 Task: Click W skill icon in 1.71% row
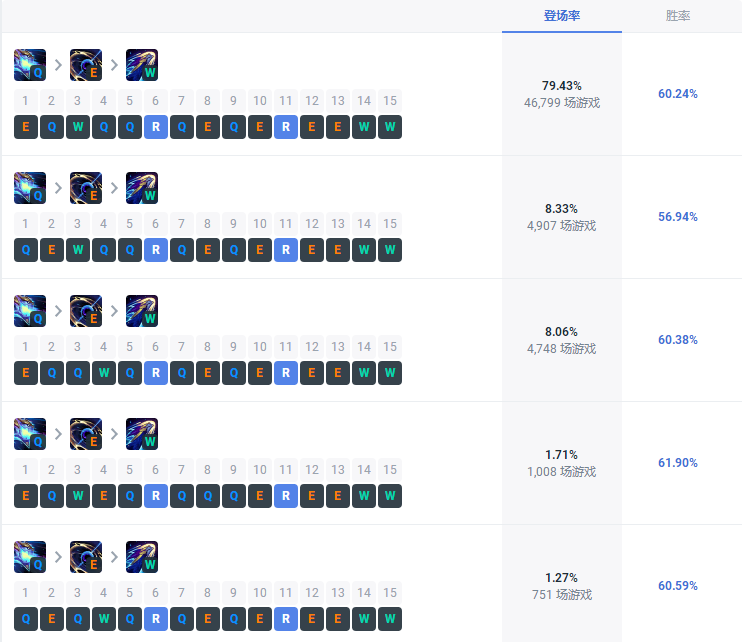click(x=141, y=434)
